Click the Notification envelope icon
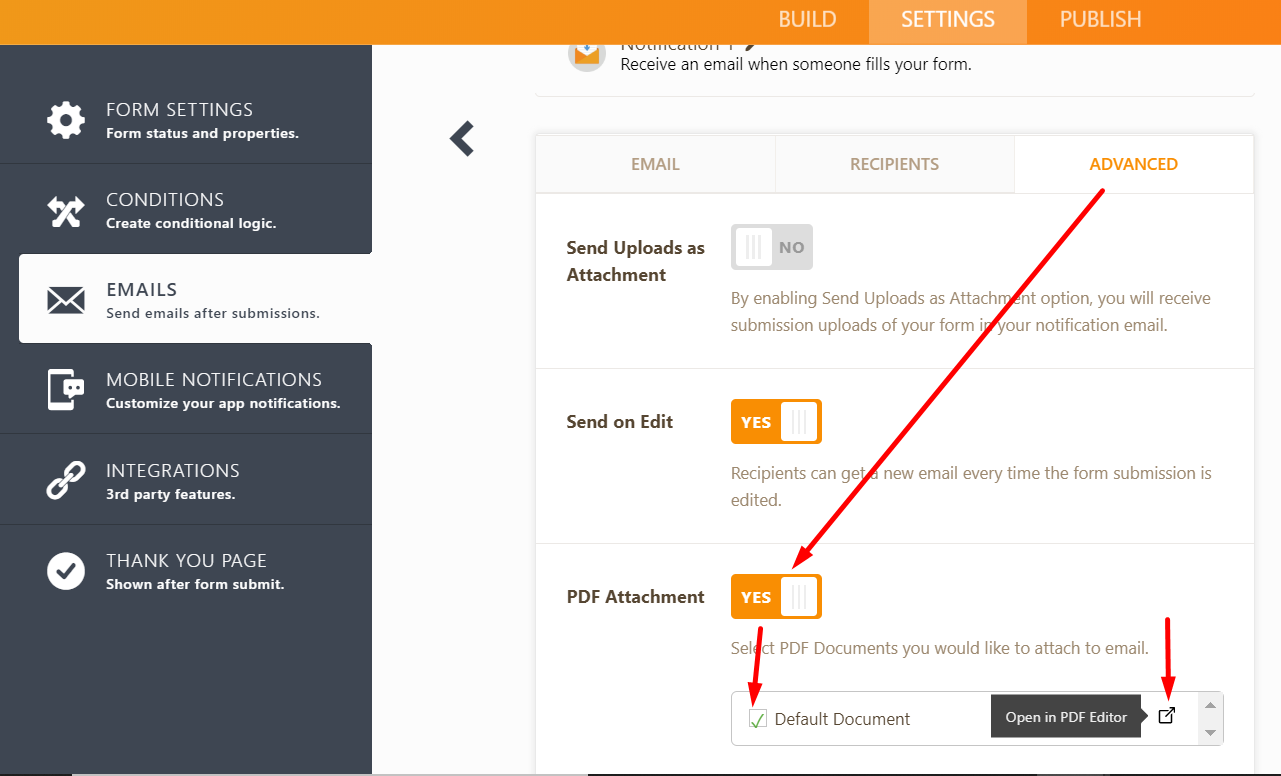This screenshot has height=776, width=1281. click(587, 54)
